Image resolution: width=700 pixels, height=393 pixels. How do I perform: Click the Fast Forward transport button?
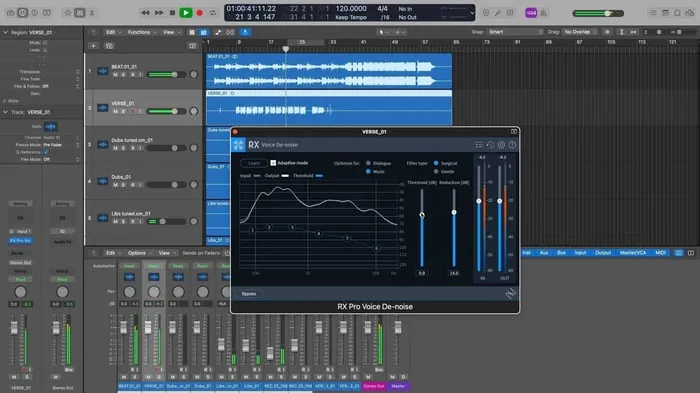159,13
